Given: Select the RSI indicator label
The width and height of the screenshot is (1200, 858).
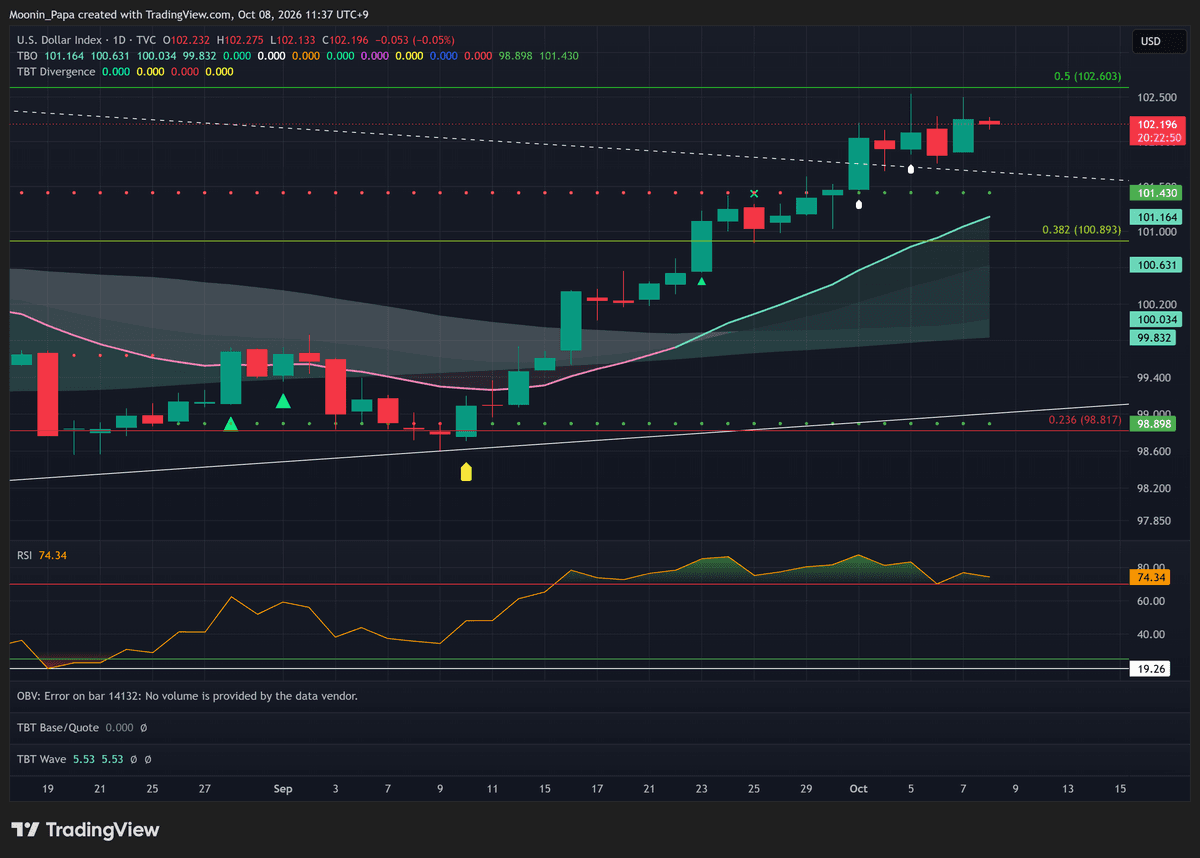Looking at the screenshot, I should 25,554.
